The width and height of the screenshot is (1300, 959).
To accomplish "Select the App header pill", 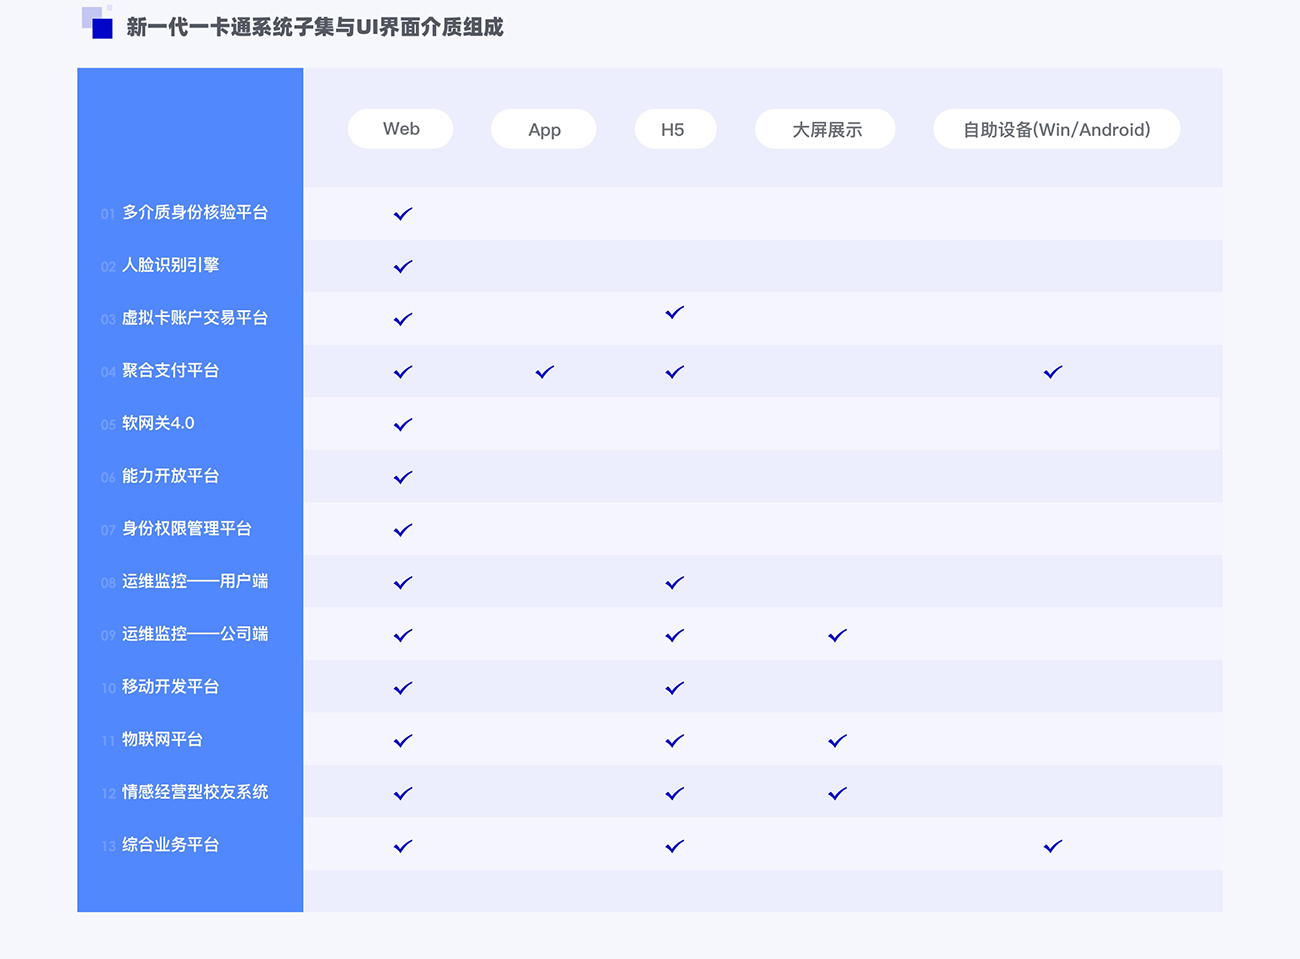I will tap(544, 129).
